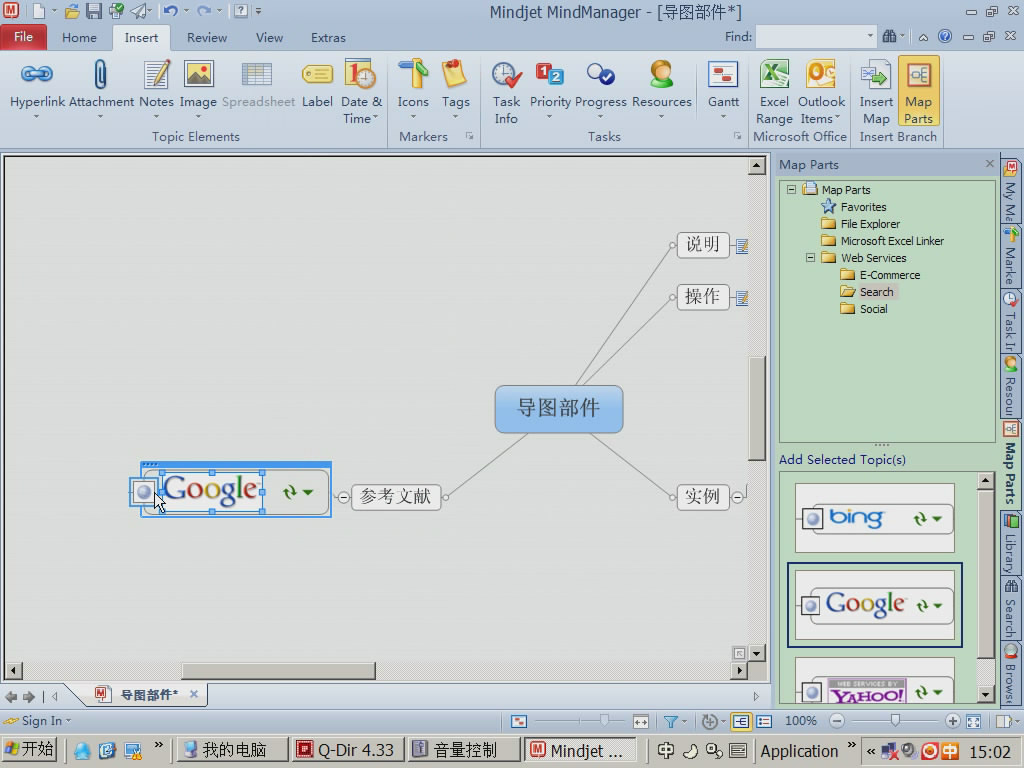Add a Label to the topic
1024x768 pixels.
coord(317,84)
